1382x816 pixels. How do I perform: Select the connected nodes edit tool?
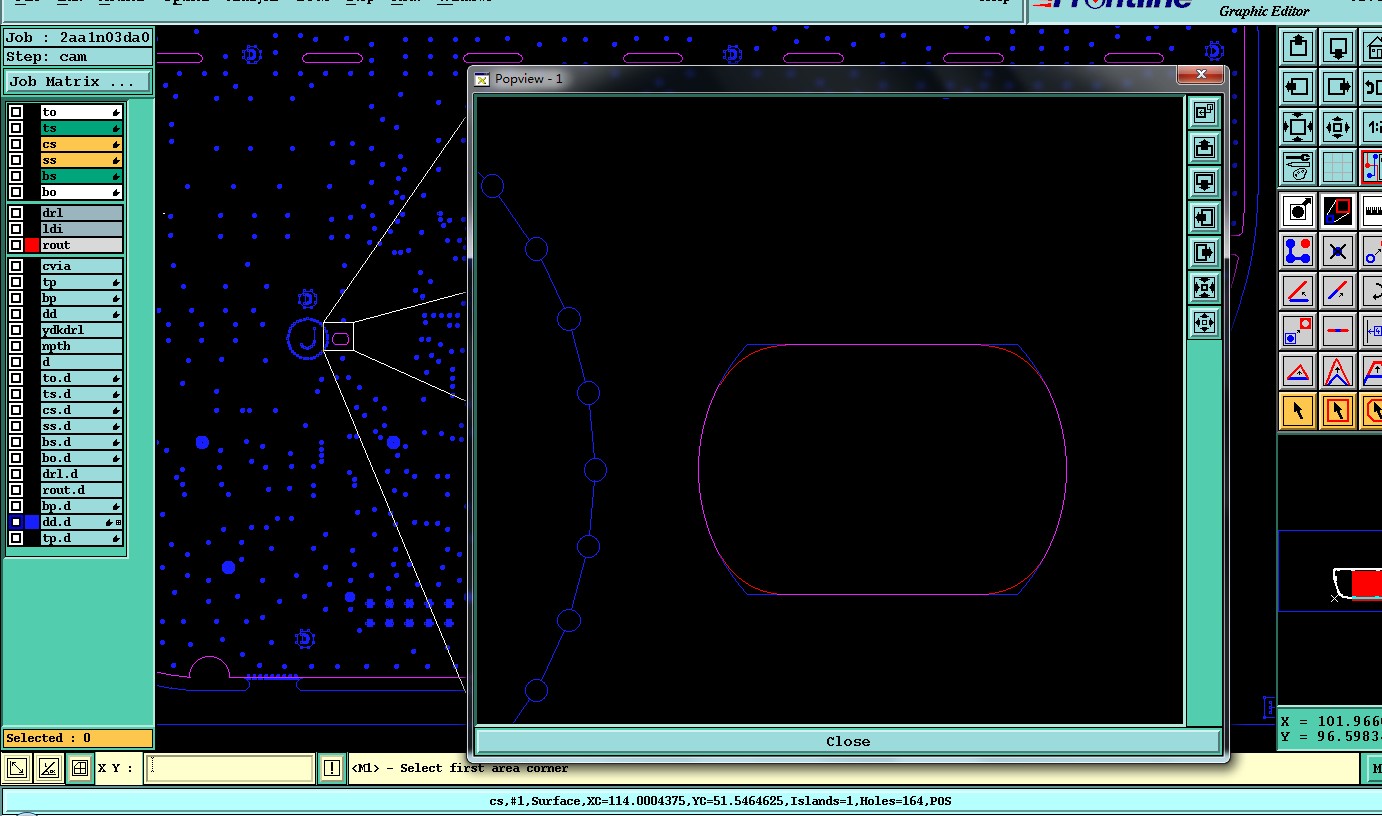(x=1298, y=251)
